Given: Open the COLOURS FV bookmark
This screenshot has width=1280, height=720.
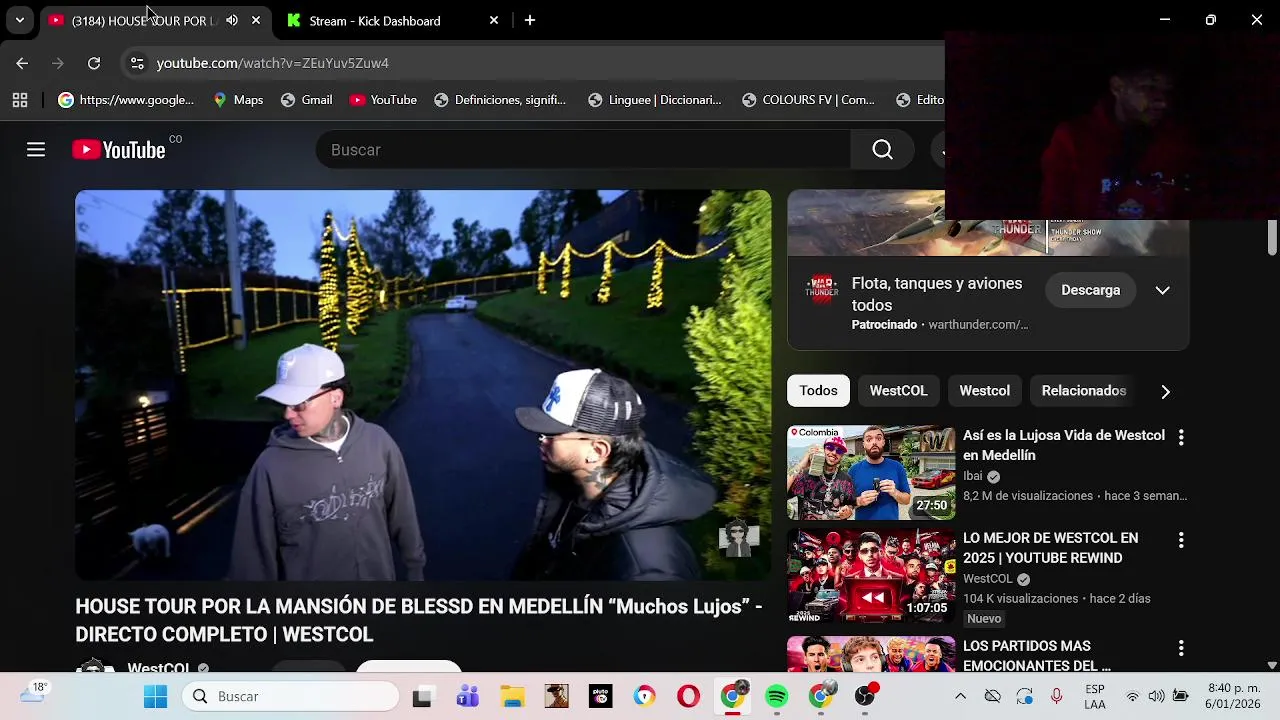Looking at the screenshot, I should point(808,100).
